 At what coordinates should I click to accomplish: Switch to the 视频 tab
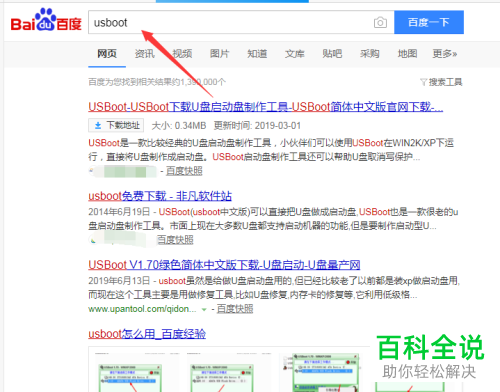[x=182, y=54]
